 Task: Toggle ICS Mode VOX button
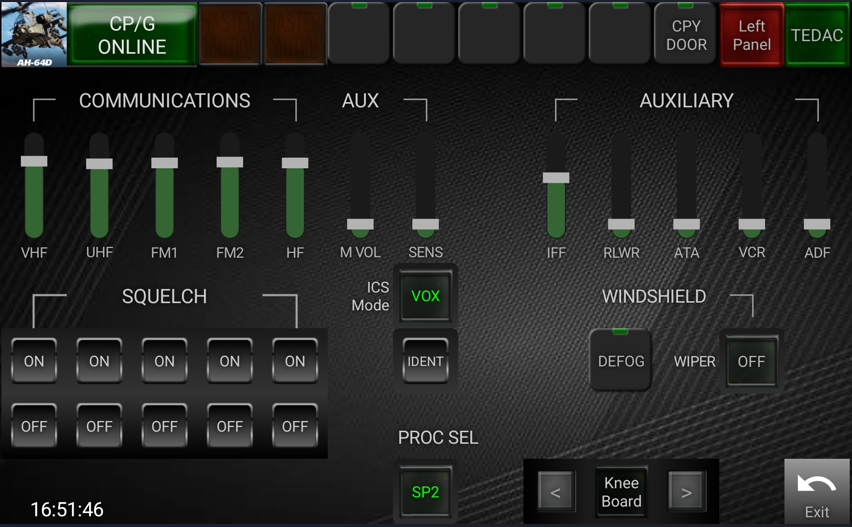[x=425, y=296]
